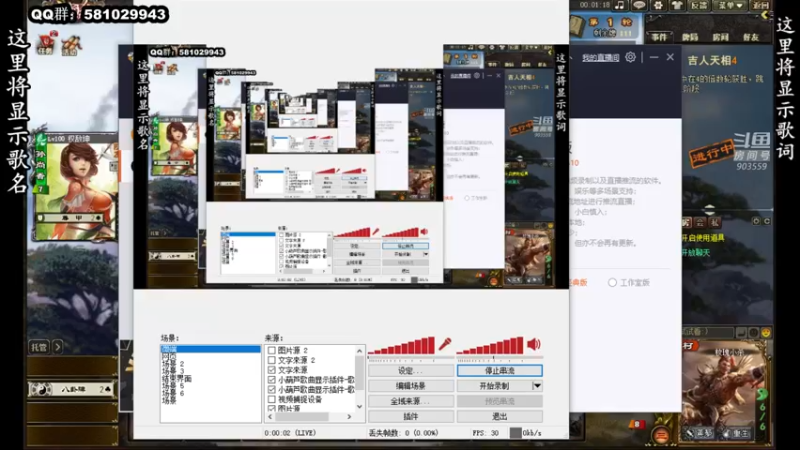Click the yellow collapse arrow in game panel

pyautogui.click(x=764, y=15)
